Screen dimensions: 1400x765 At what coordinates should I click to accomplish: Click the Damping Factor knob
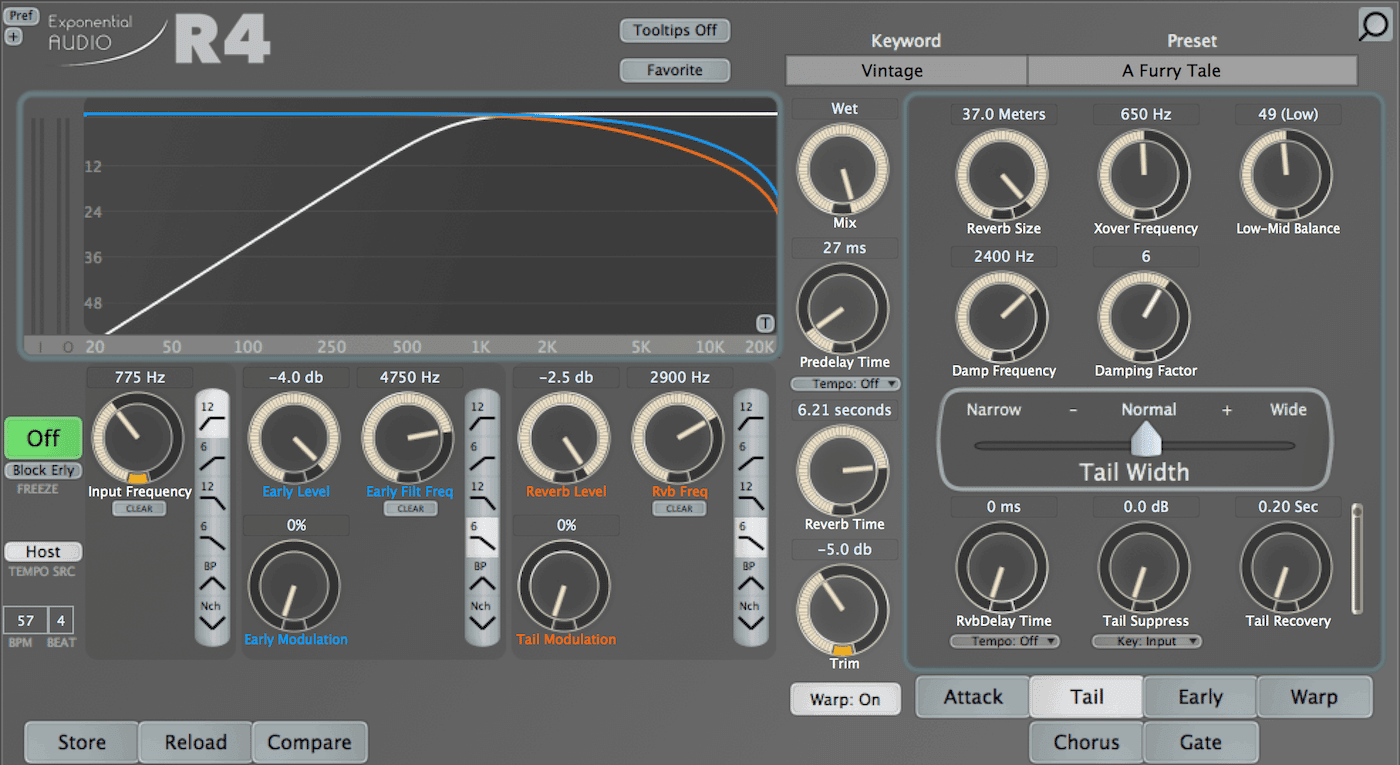pos(1144,316)
